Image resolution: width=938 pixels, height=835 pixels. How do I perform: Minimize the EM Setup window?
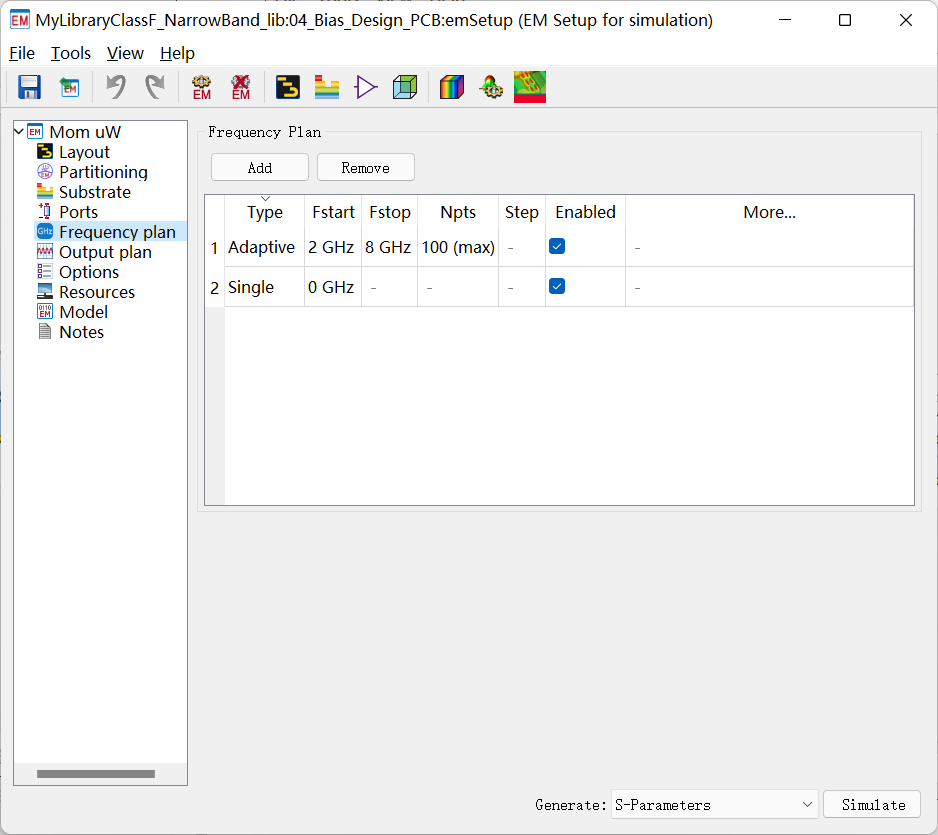pyautogui.click(x=785, y=20)
